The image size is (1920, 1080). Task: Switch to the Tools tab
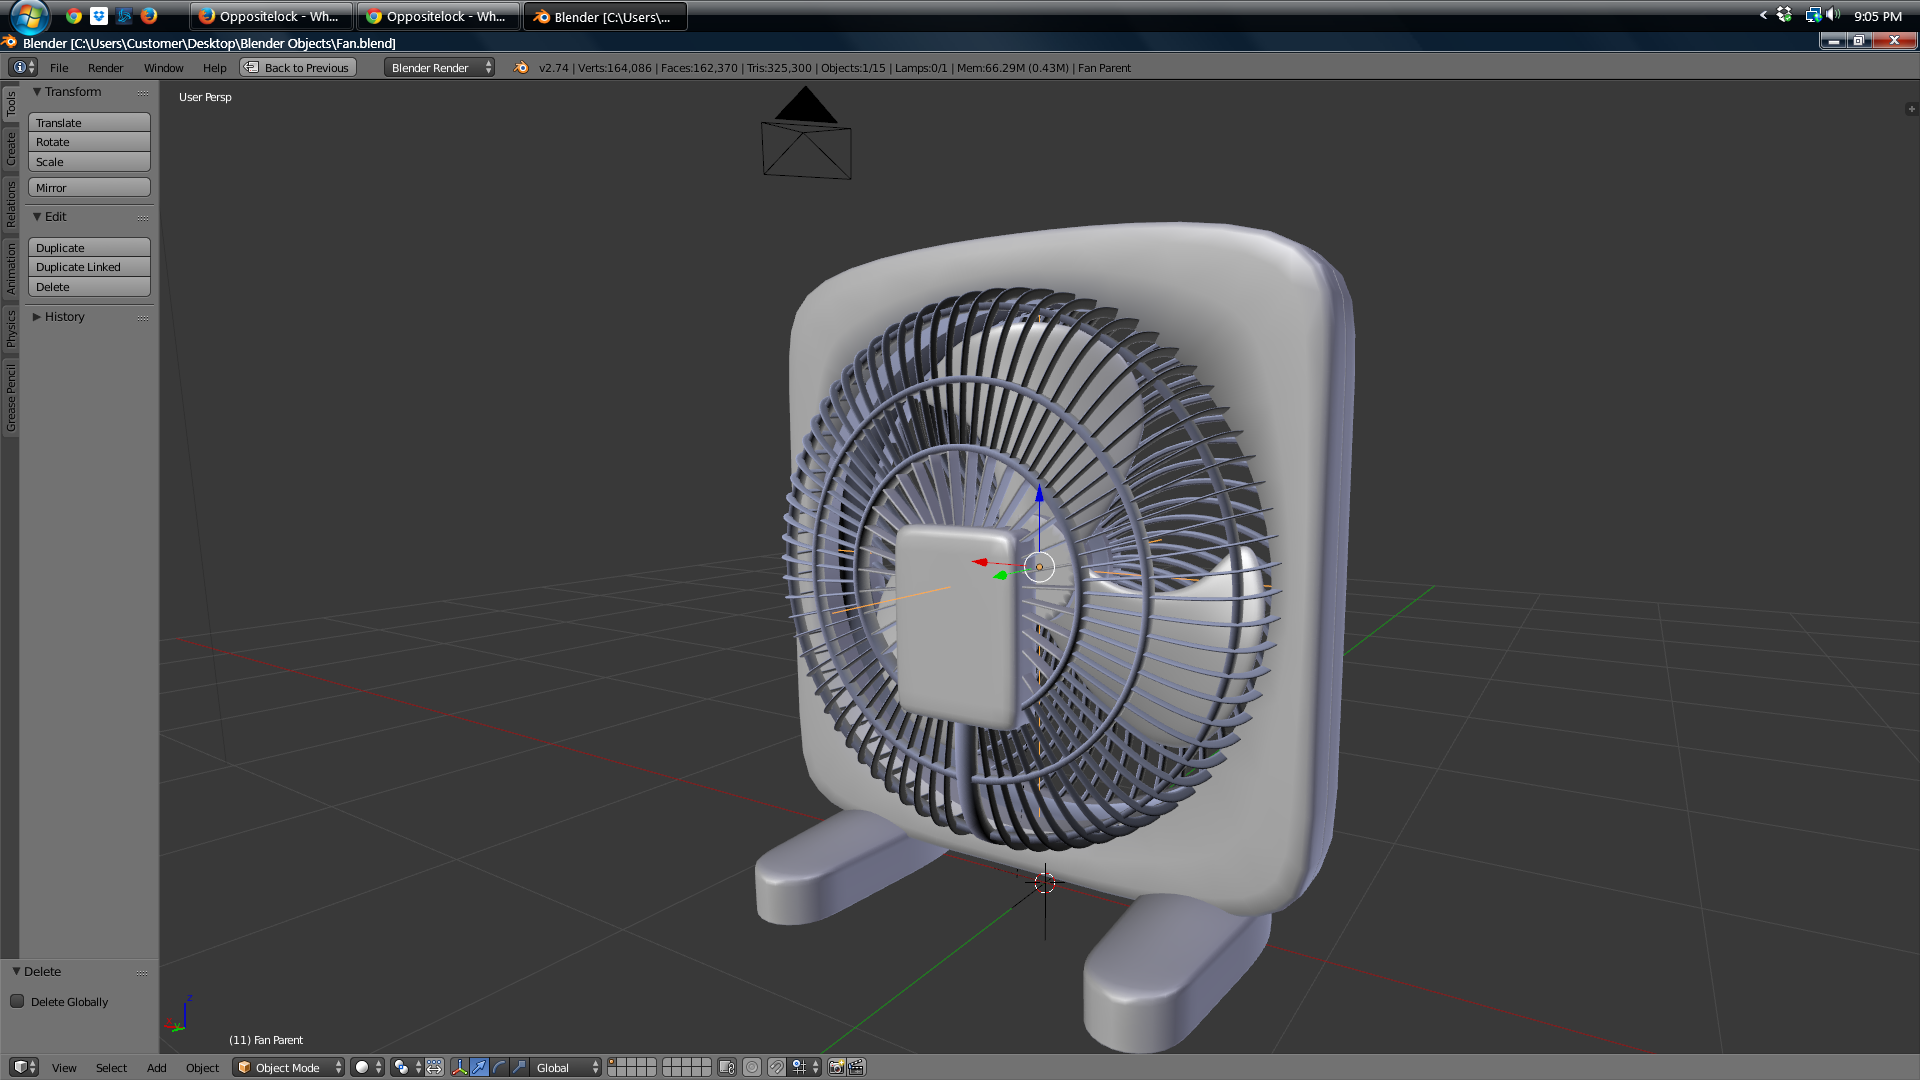10,104
